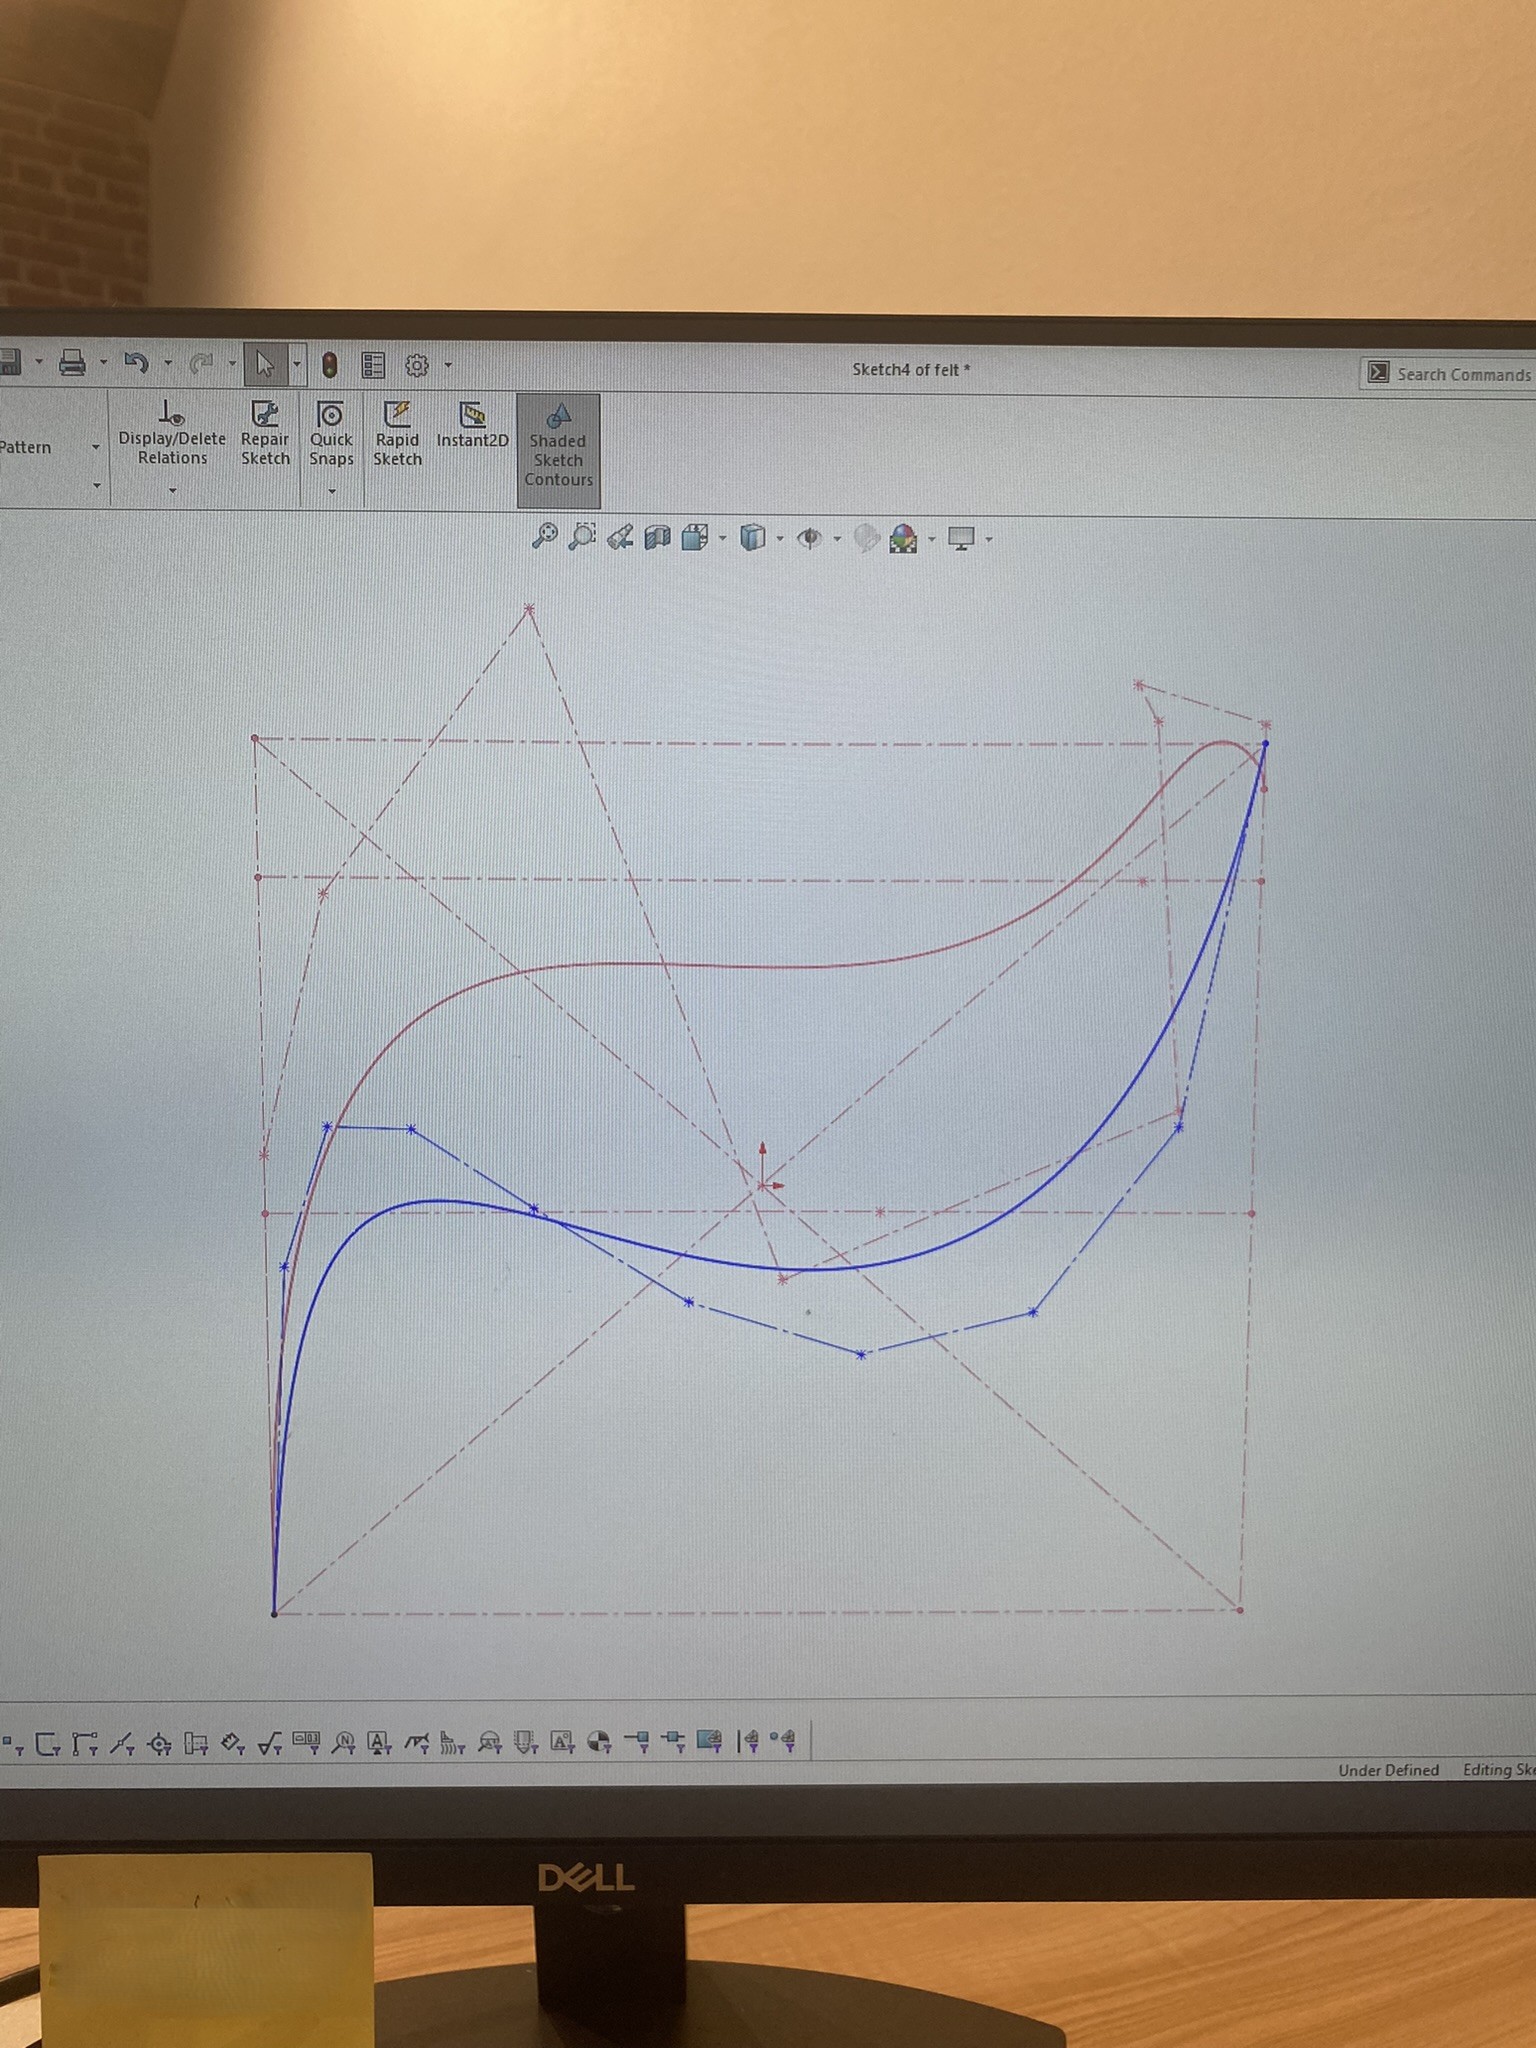Click the Zoom to Area icon
This screenshot has width=1536, height=2048.
[x=582, y=537]
